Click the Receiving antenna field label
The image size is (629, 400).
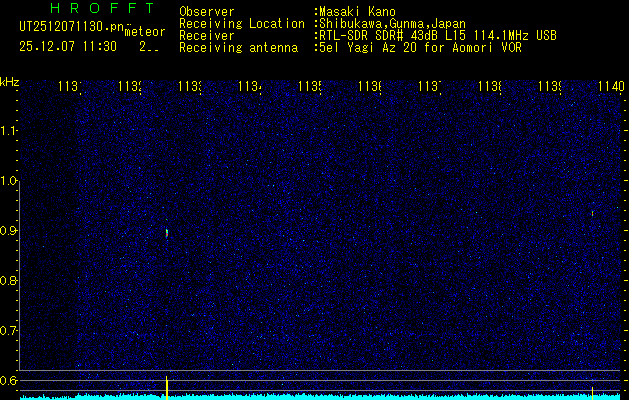pyautogui.click(x=238, y=47)
